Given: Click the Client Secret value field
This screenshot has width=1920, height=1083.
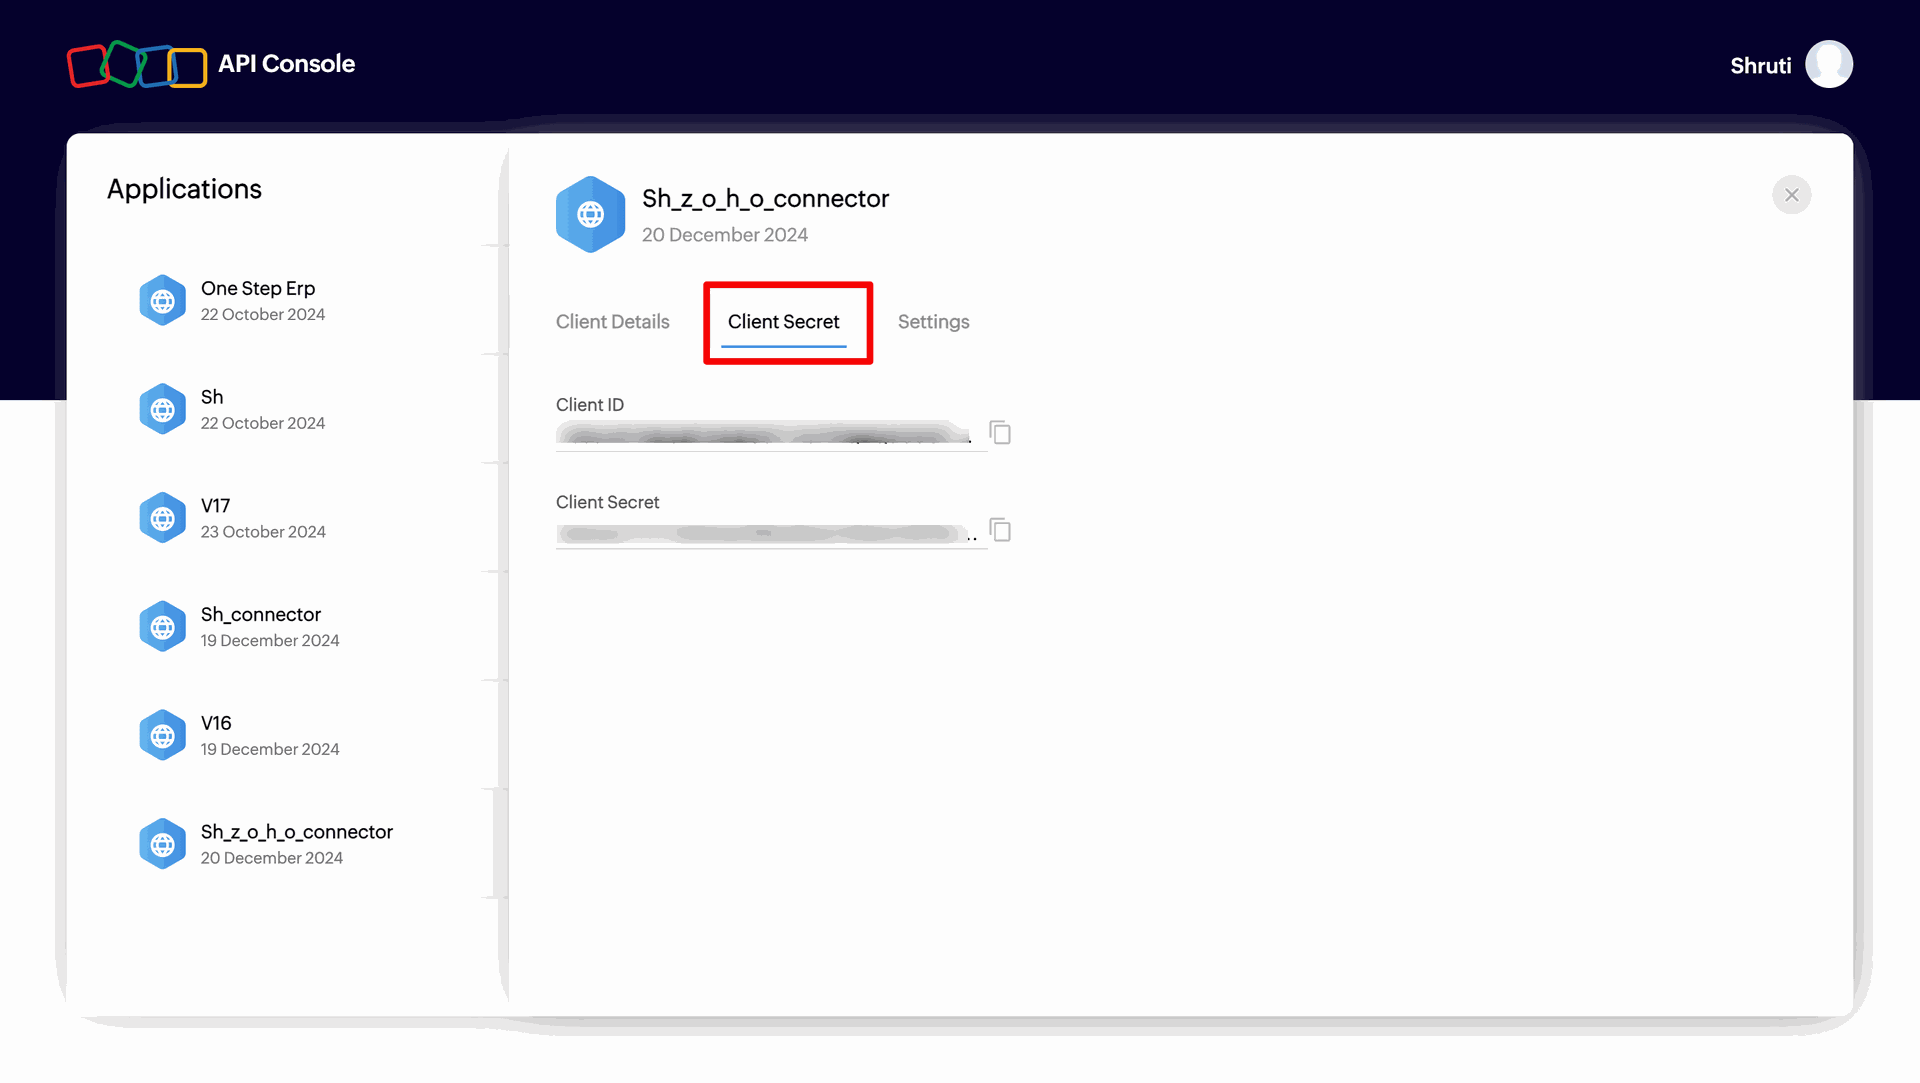Looking at the screenshot, I should (765, 533).
